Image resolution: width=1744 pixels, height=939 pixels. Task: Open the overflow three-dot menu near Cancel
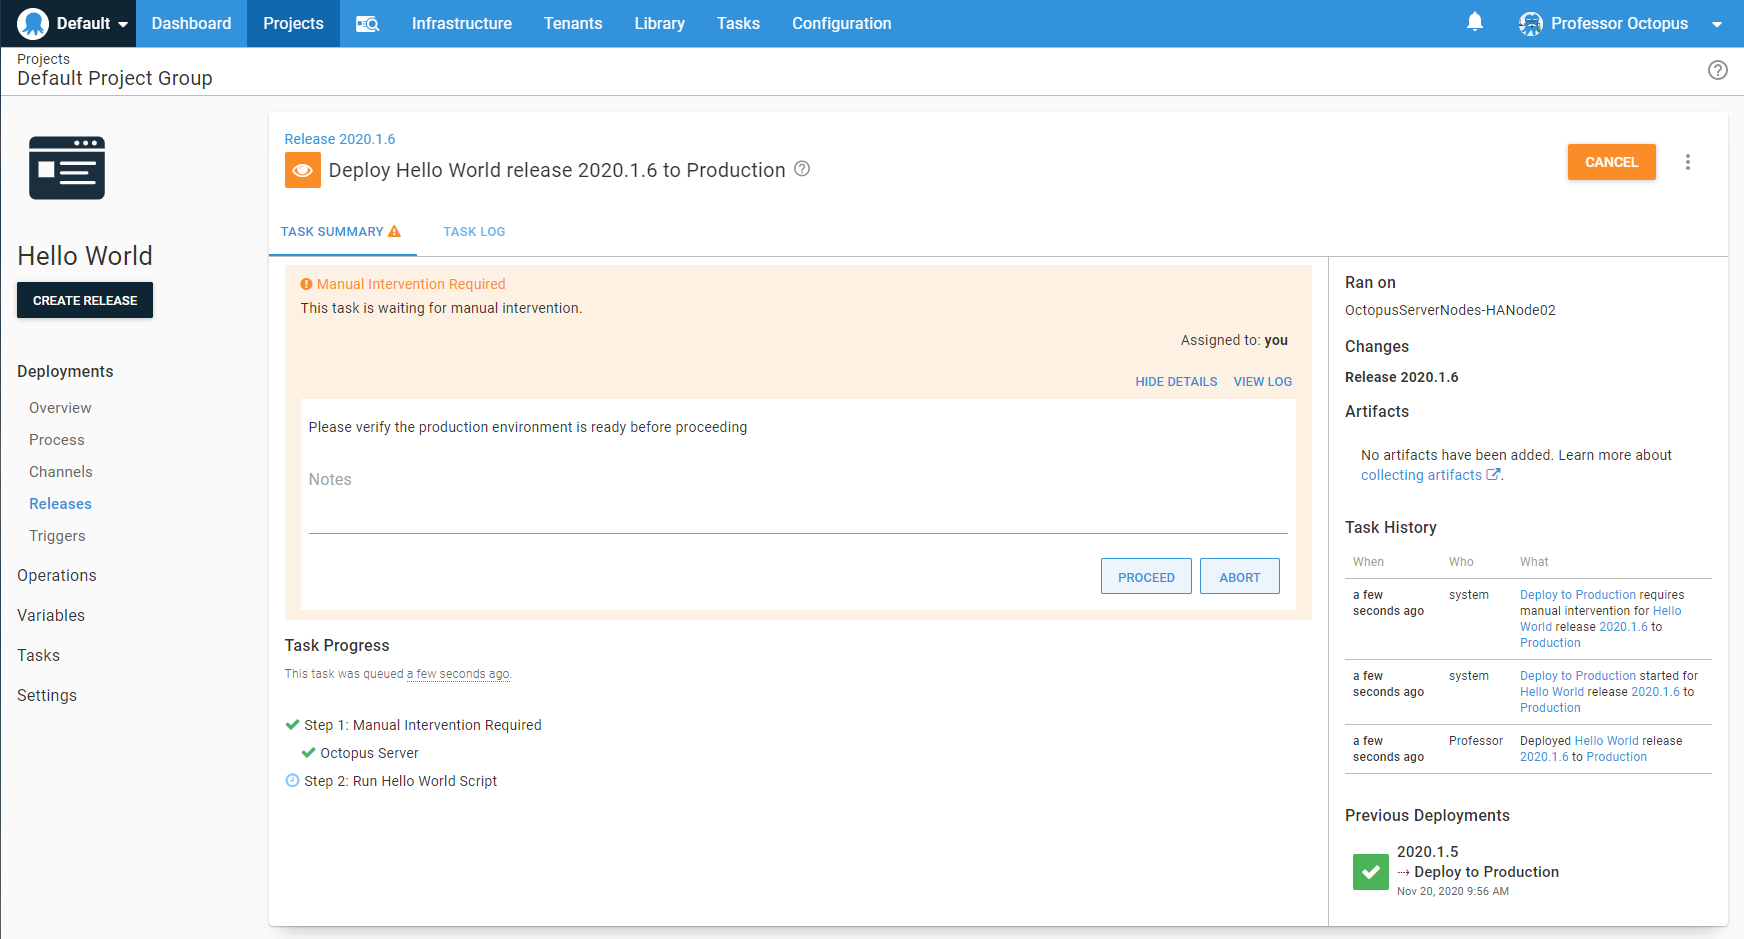tap(1688, 161)
